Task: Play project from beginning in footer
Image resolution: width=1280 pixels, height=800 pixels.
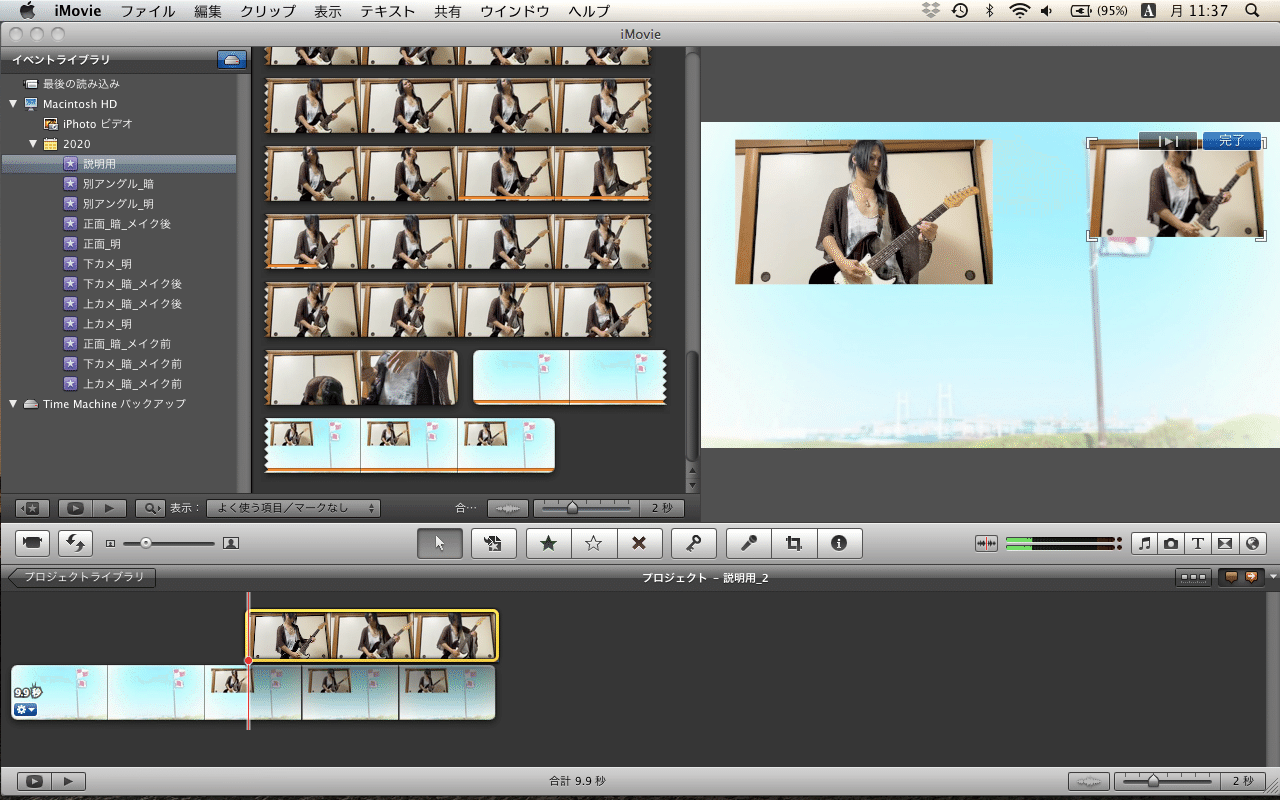Action: pyautogui.click(x=69, y=781)
